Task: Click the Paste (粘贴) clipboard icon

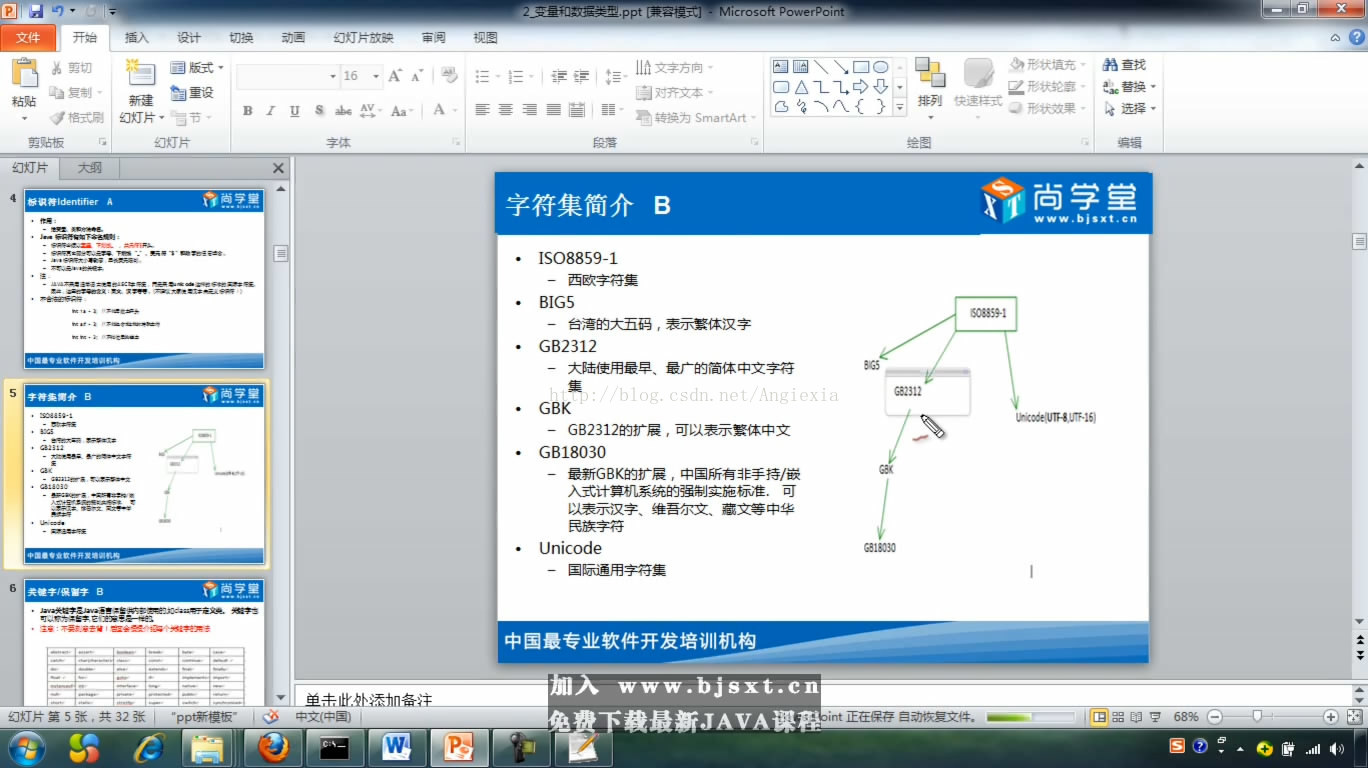Action: (x=24, y=74)
